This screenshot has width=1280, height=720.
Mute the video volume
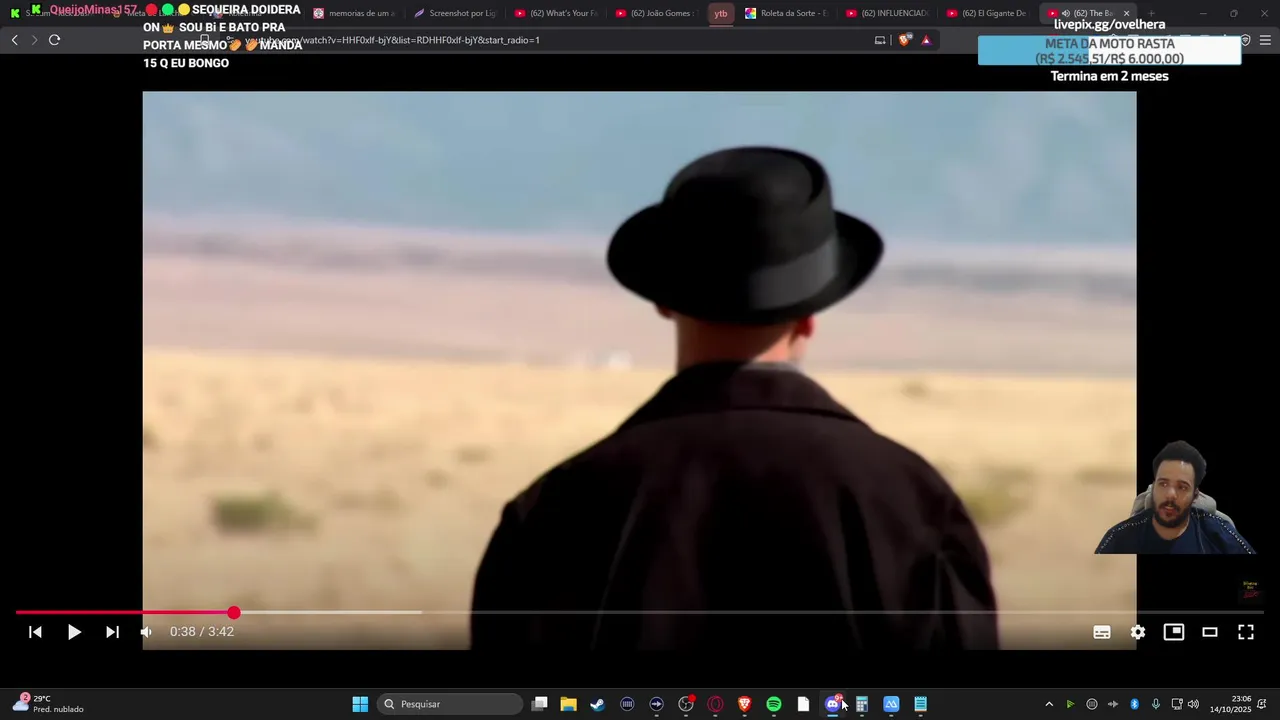click(146, 632)
